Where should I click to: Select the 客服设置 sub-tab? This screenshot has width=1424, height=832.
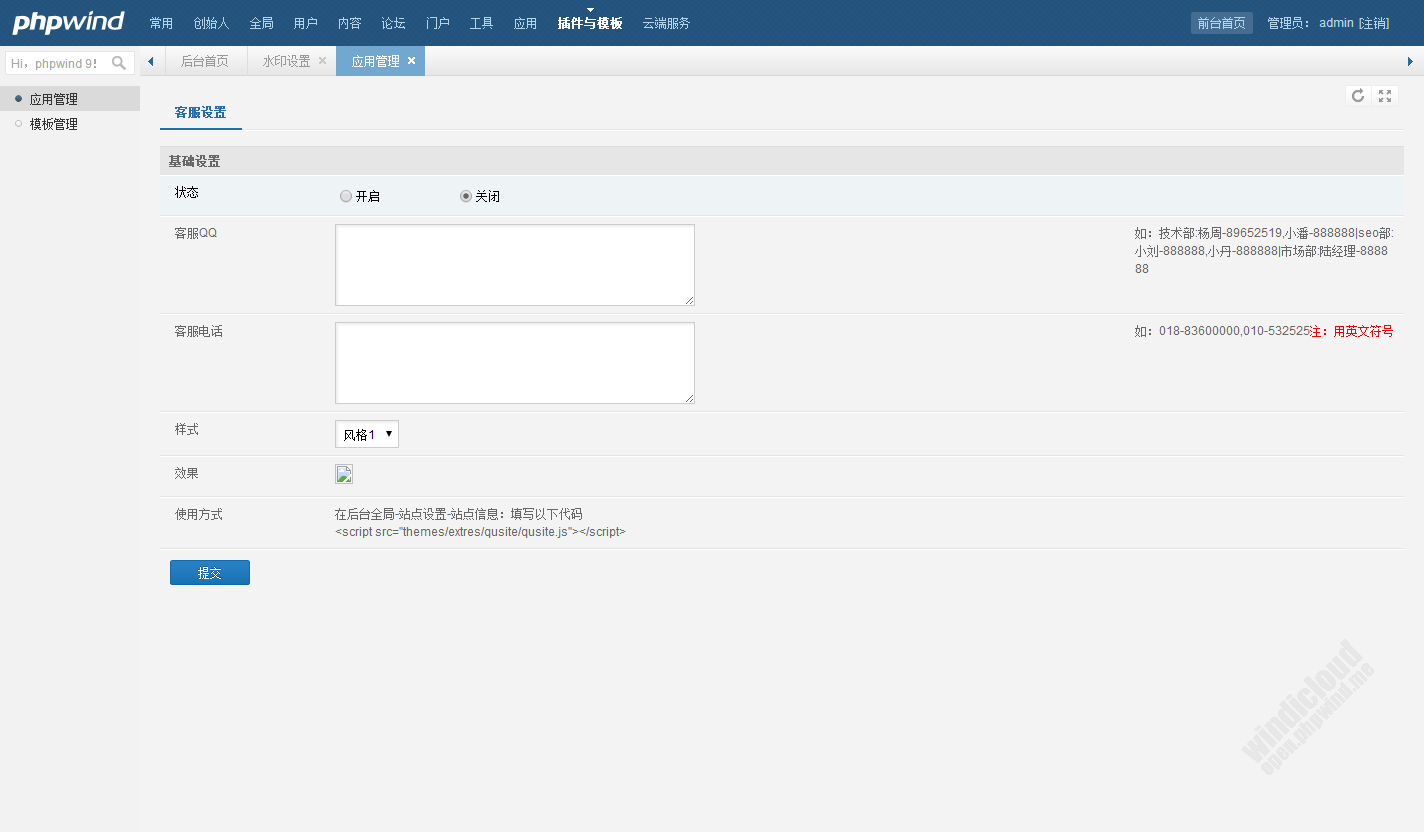tap(200, 113)
